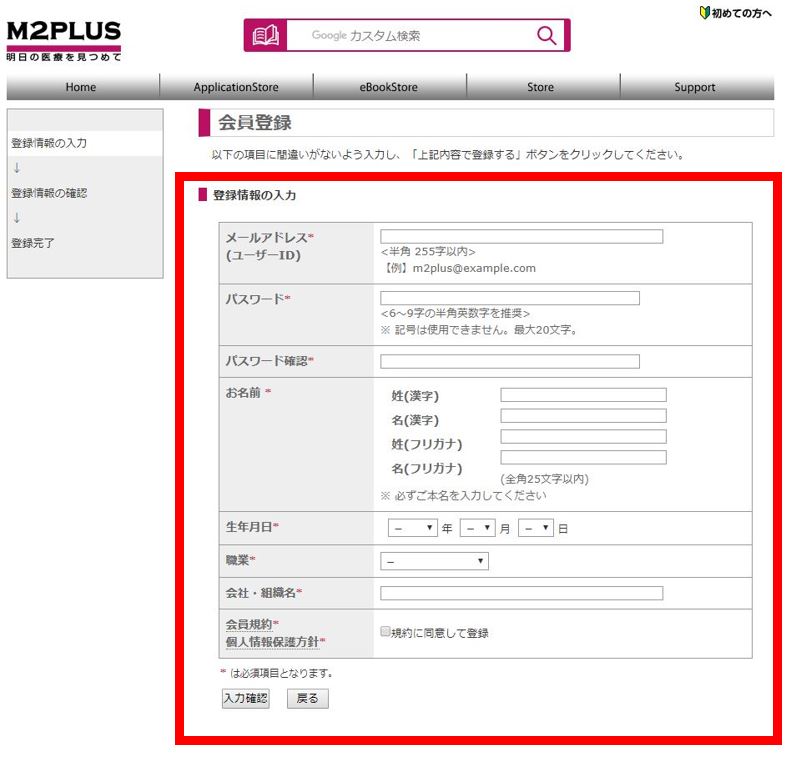Viewport: 804px width, 760px height.
Task: Click the 会員登録 page heading
Action: click(x=255, y=123)
